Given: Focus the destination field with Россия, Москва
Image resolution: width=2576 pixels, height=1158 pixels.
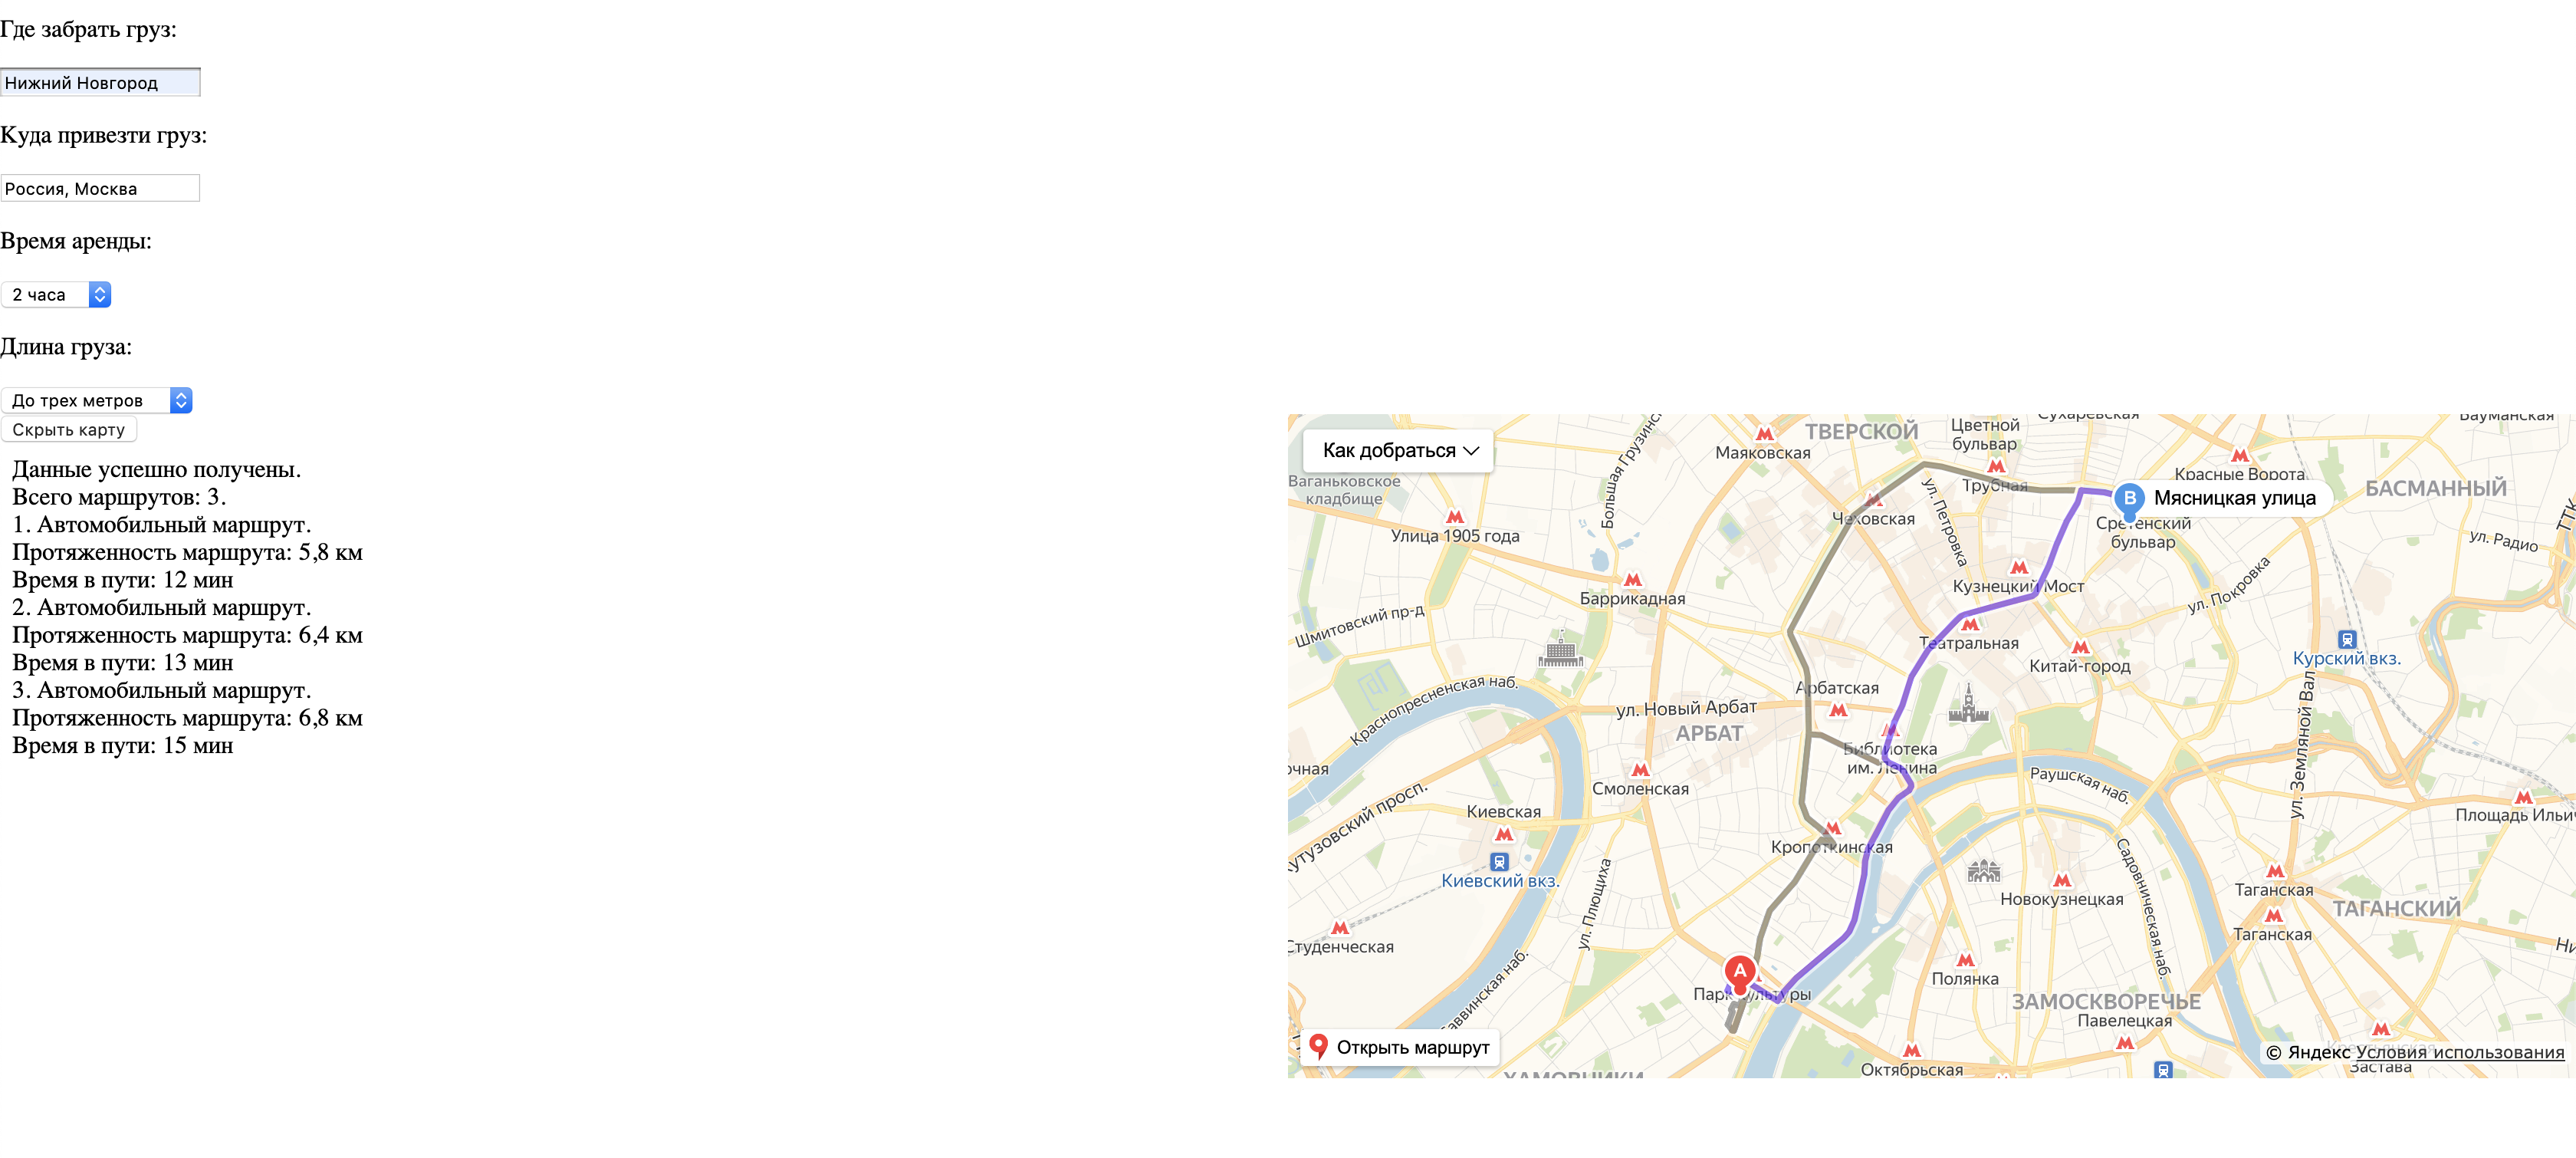Looking at the screenshot, I should tap(100, 188).
